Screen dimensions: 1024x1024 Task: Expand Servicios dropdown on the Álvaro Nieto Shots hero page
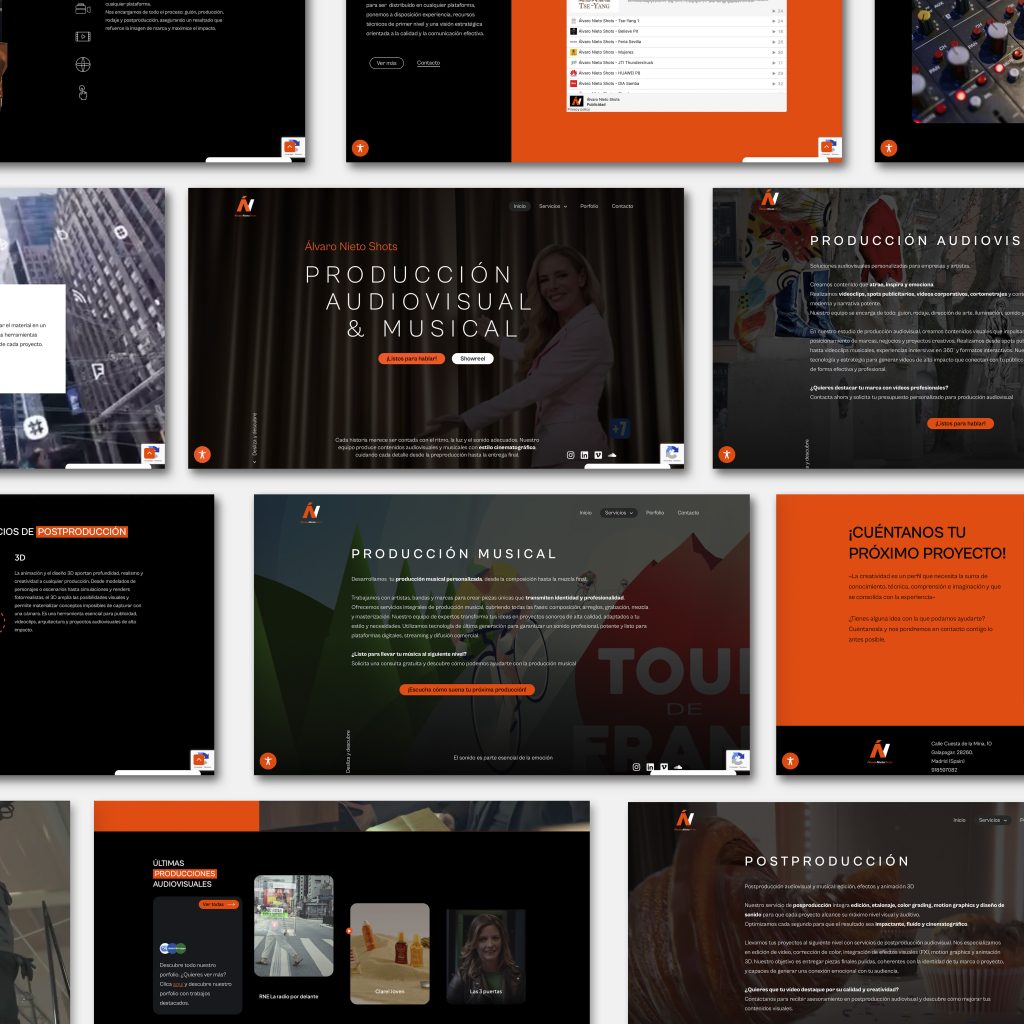point(552,206)
